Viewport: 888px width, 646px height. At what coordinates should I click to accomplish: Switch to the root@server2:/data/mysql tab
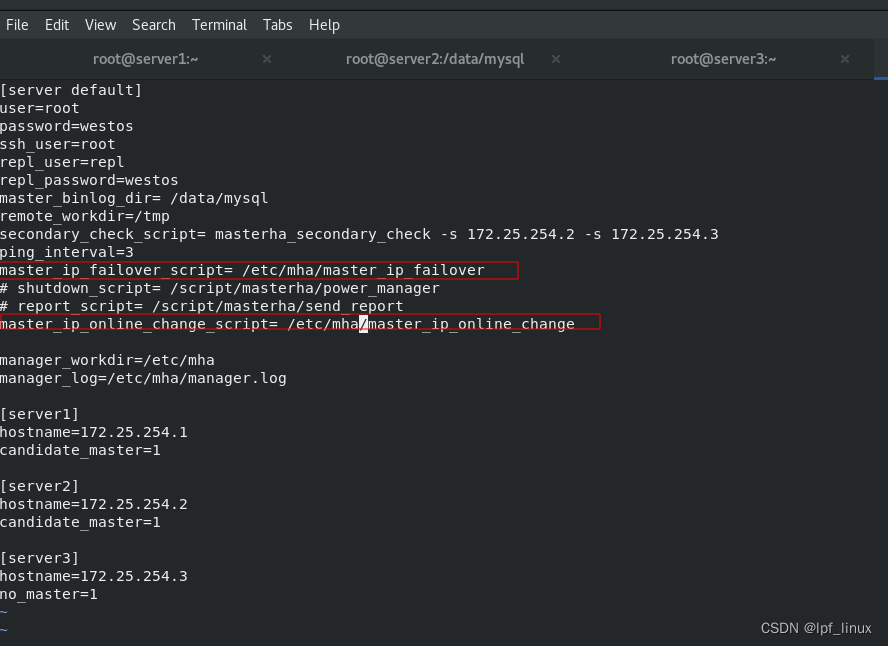(x=435, y=59)
